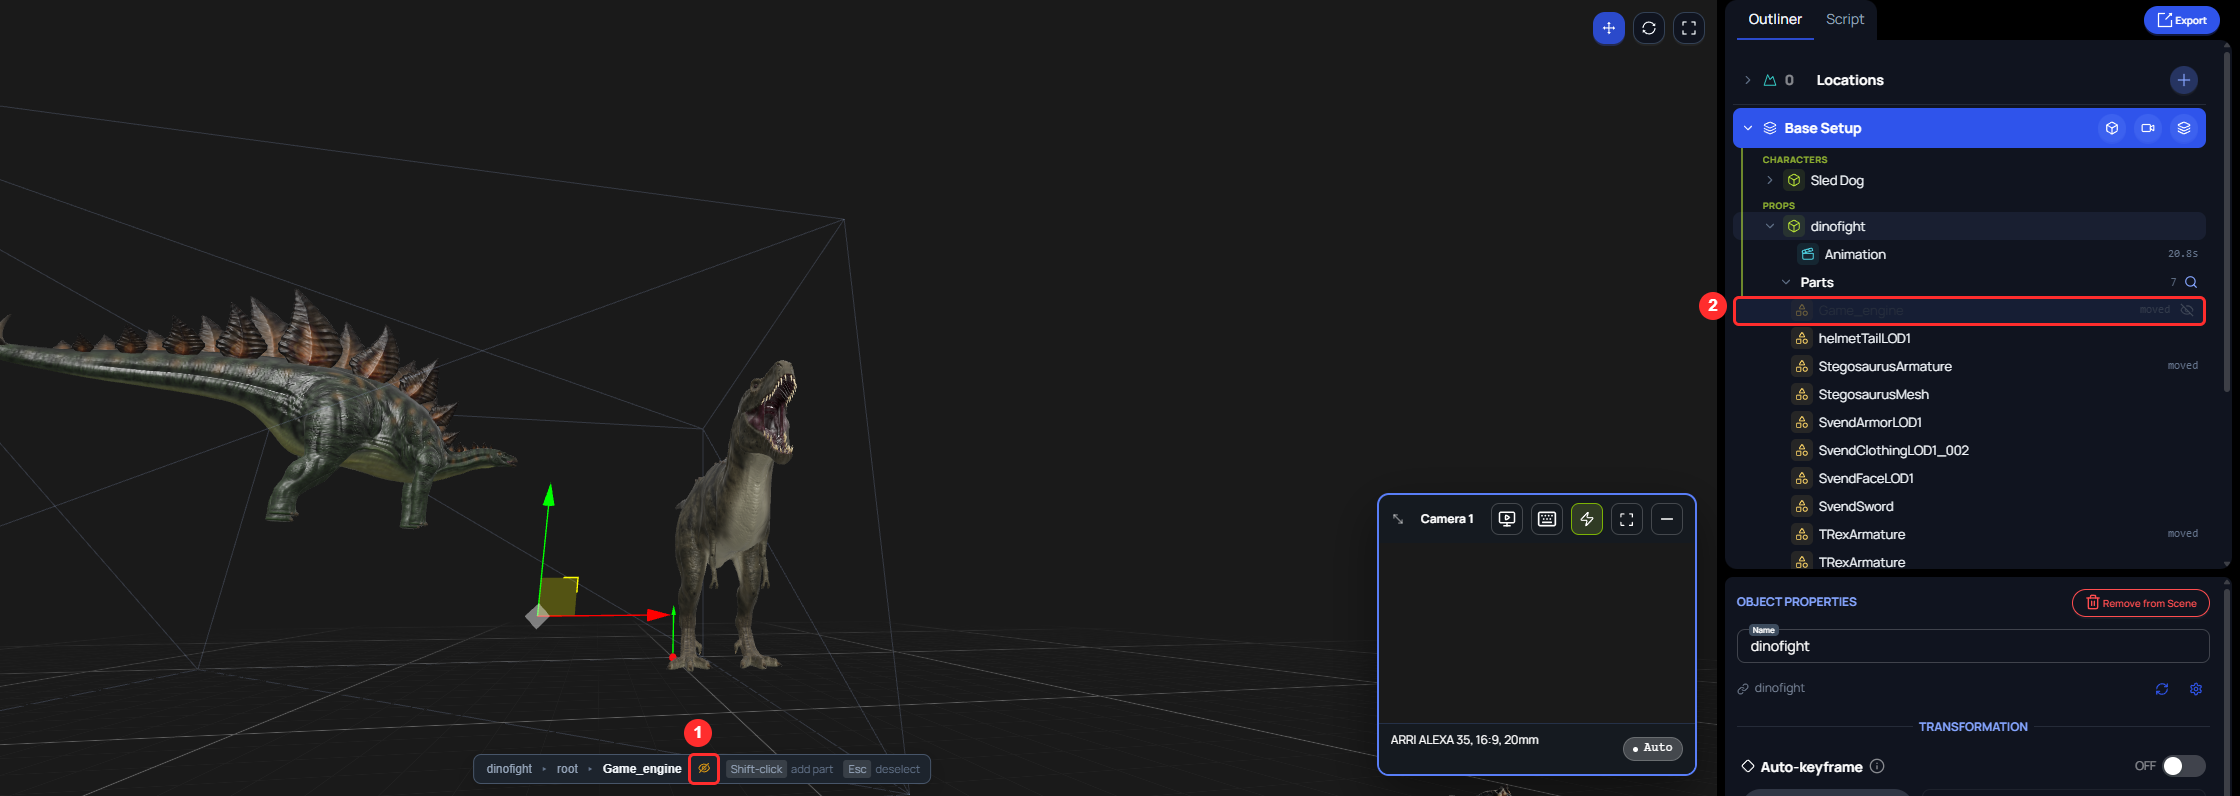Click the Name field containing dinofight
The width and height of the screenshot is (2240, 796).
(1973, 646)
